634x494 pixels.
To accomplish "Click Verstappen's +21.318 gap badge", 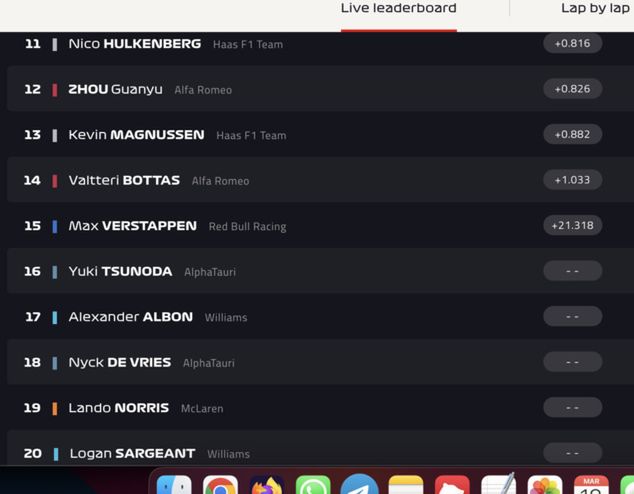I will point(573,225).
